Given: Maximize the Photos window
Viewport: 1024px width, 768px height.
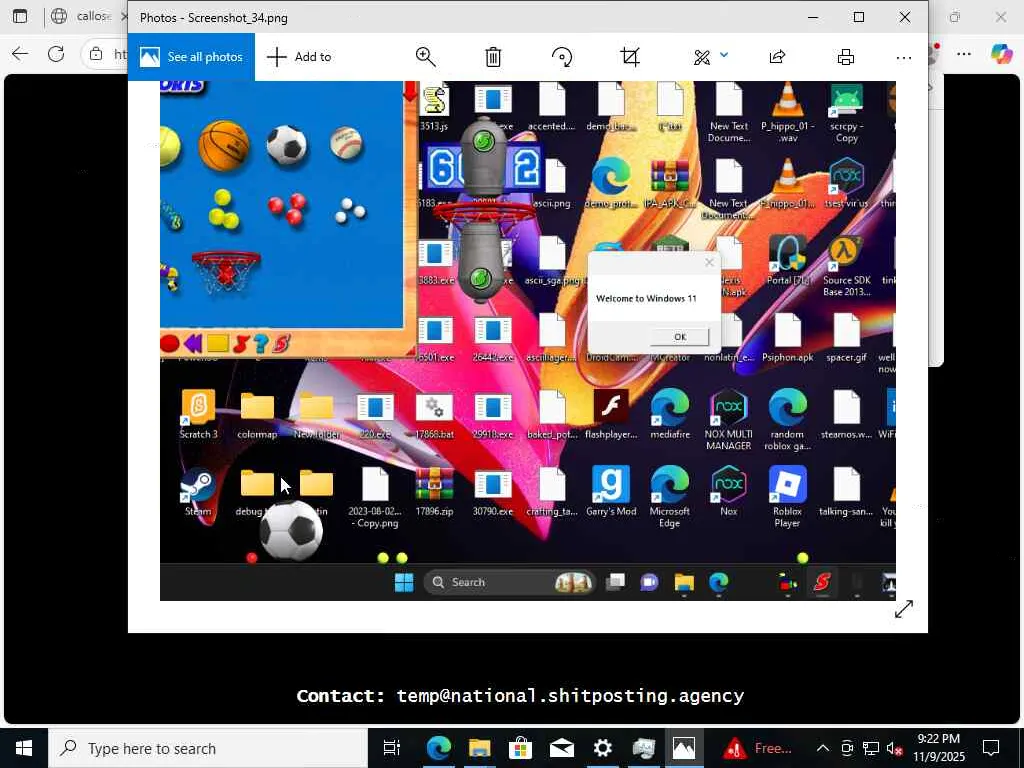Looking at the screenshot, I should (859, 18).
